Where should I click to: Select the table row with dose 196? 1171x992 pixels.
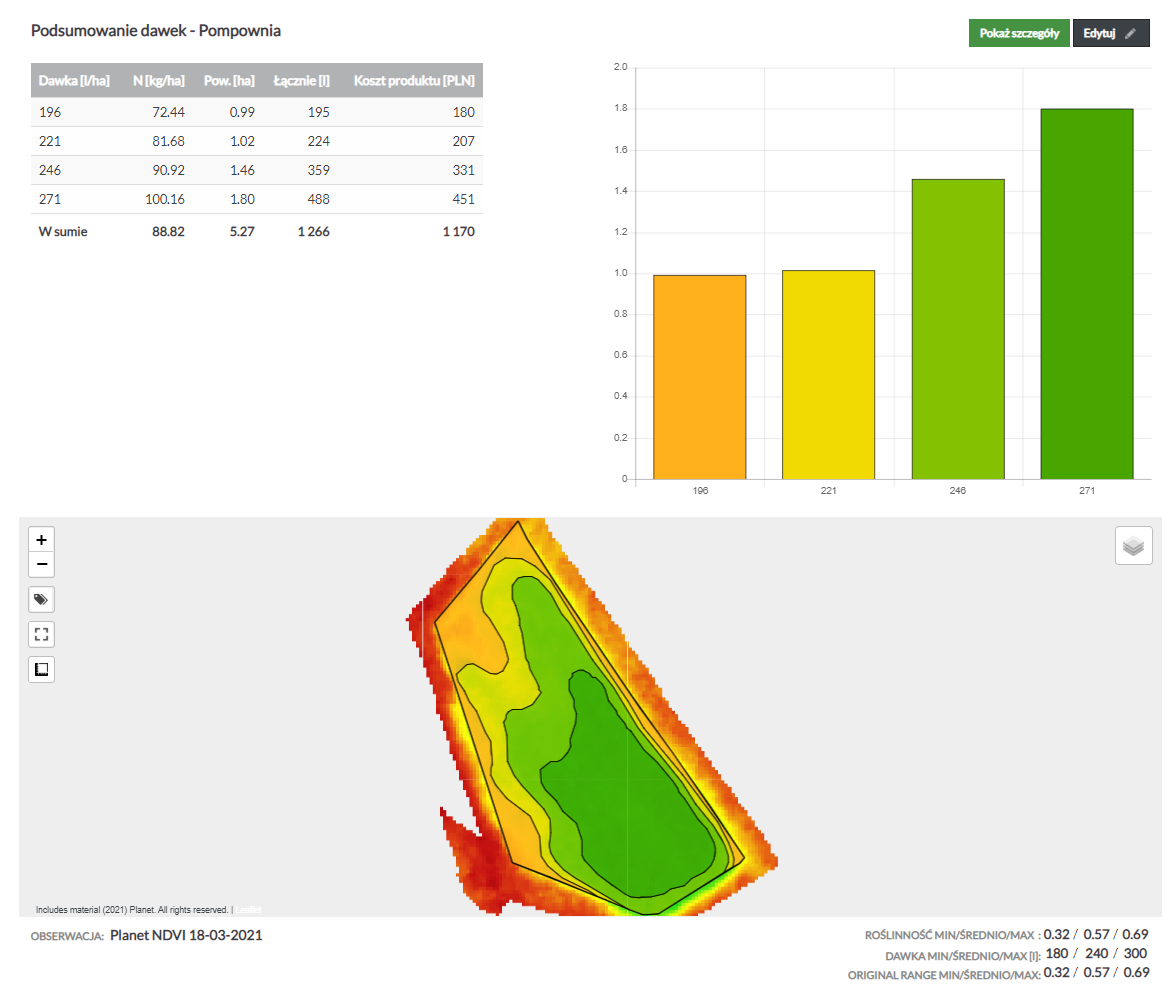tap(256, 112)
